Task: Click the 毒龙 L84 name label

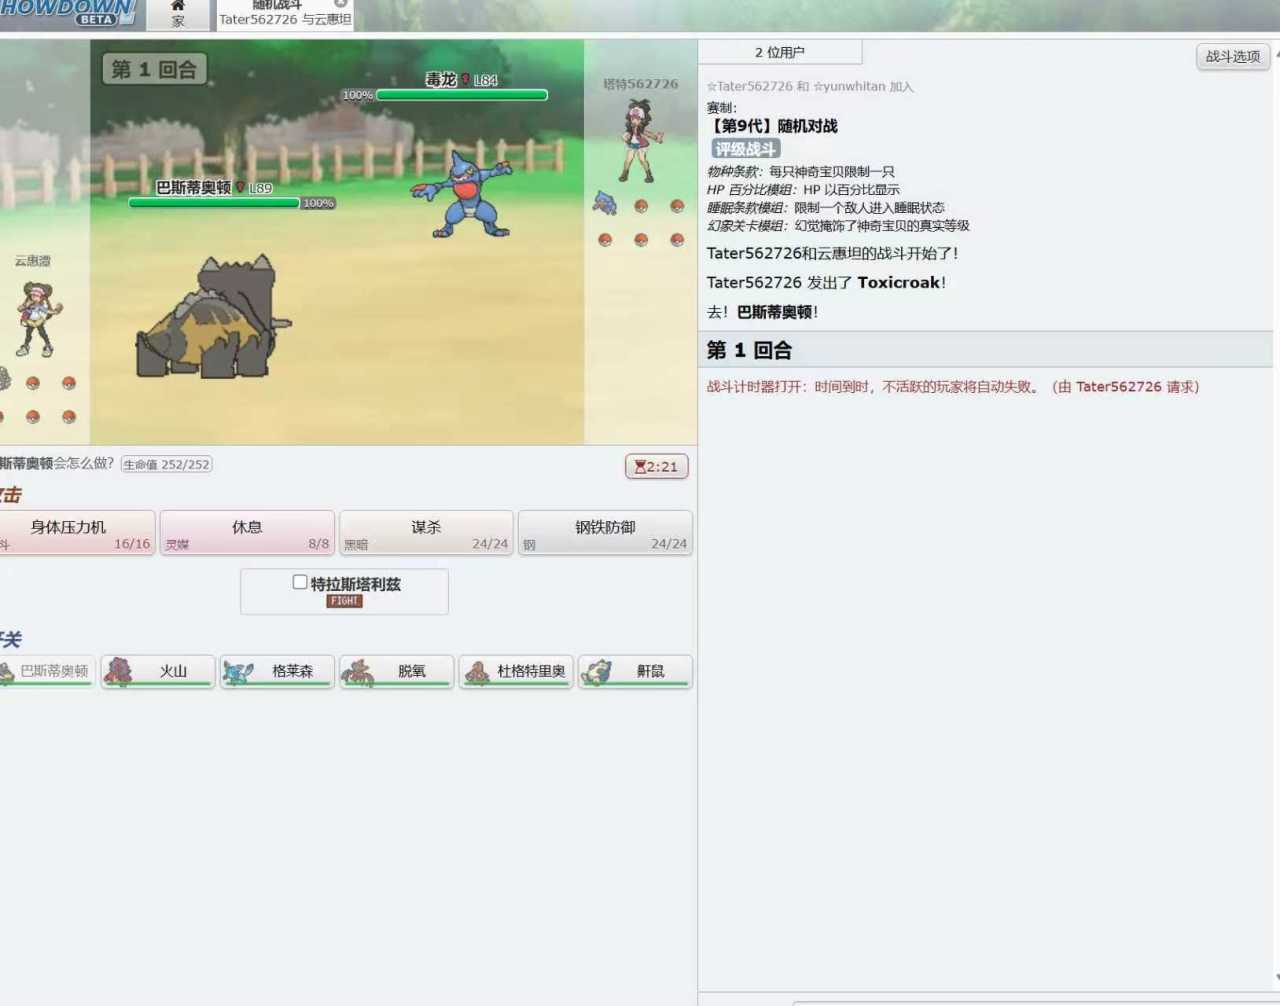Action: click(x=461, y=80)
